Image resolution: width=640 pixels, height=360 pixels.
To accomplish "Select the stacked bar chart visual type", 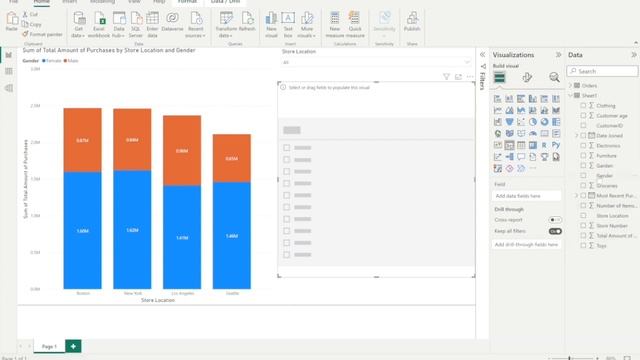I will point(498,99).
